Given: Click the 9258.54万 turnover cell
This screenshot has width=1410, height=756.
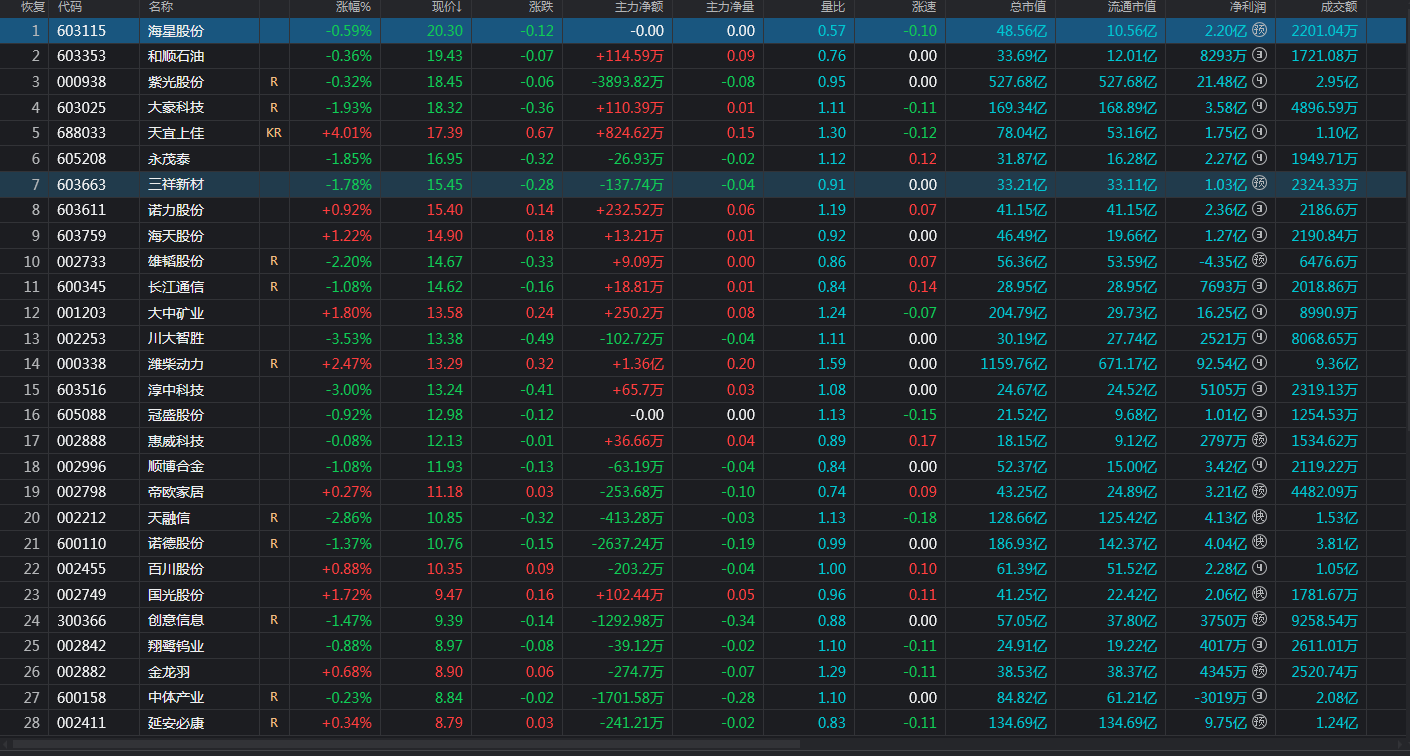Looking at the screenshot, I should 1324,620.
